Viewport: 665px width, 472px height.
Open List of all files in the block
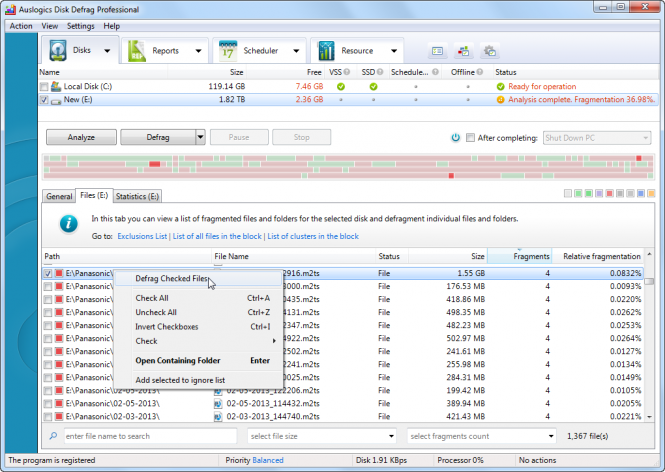tap(217, 236)
